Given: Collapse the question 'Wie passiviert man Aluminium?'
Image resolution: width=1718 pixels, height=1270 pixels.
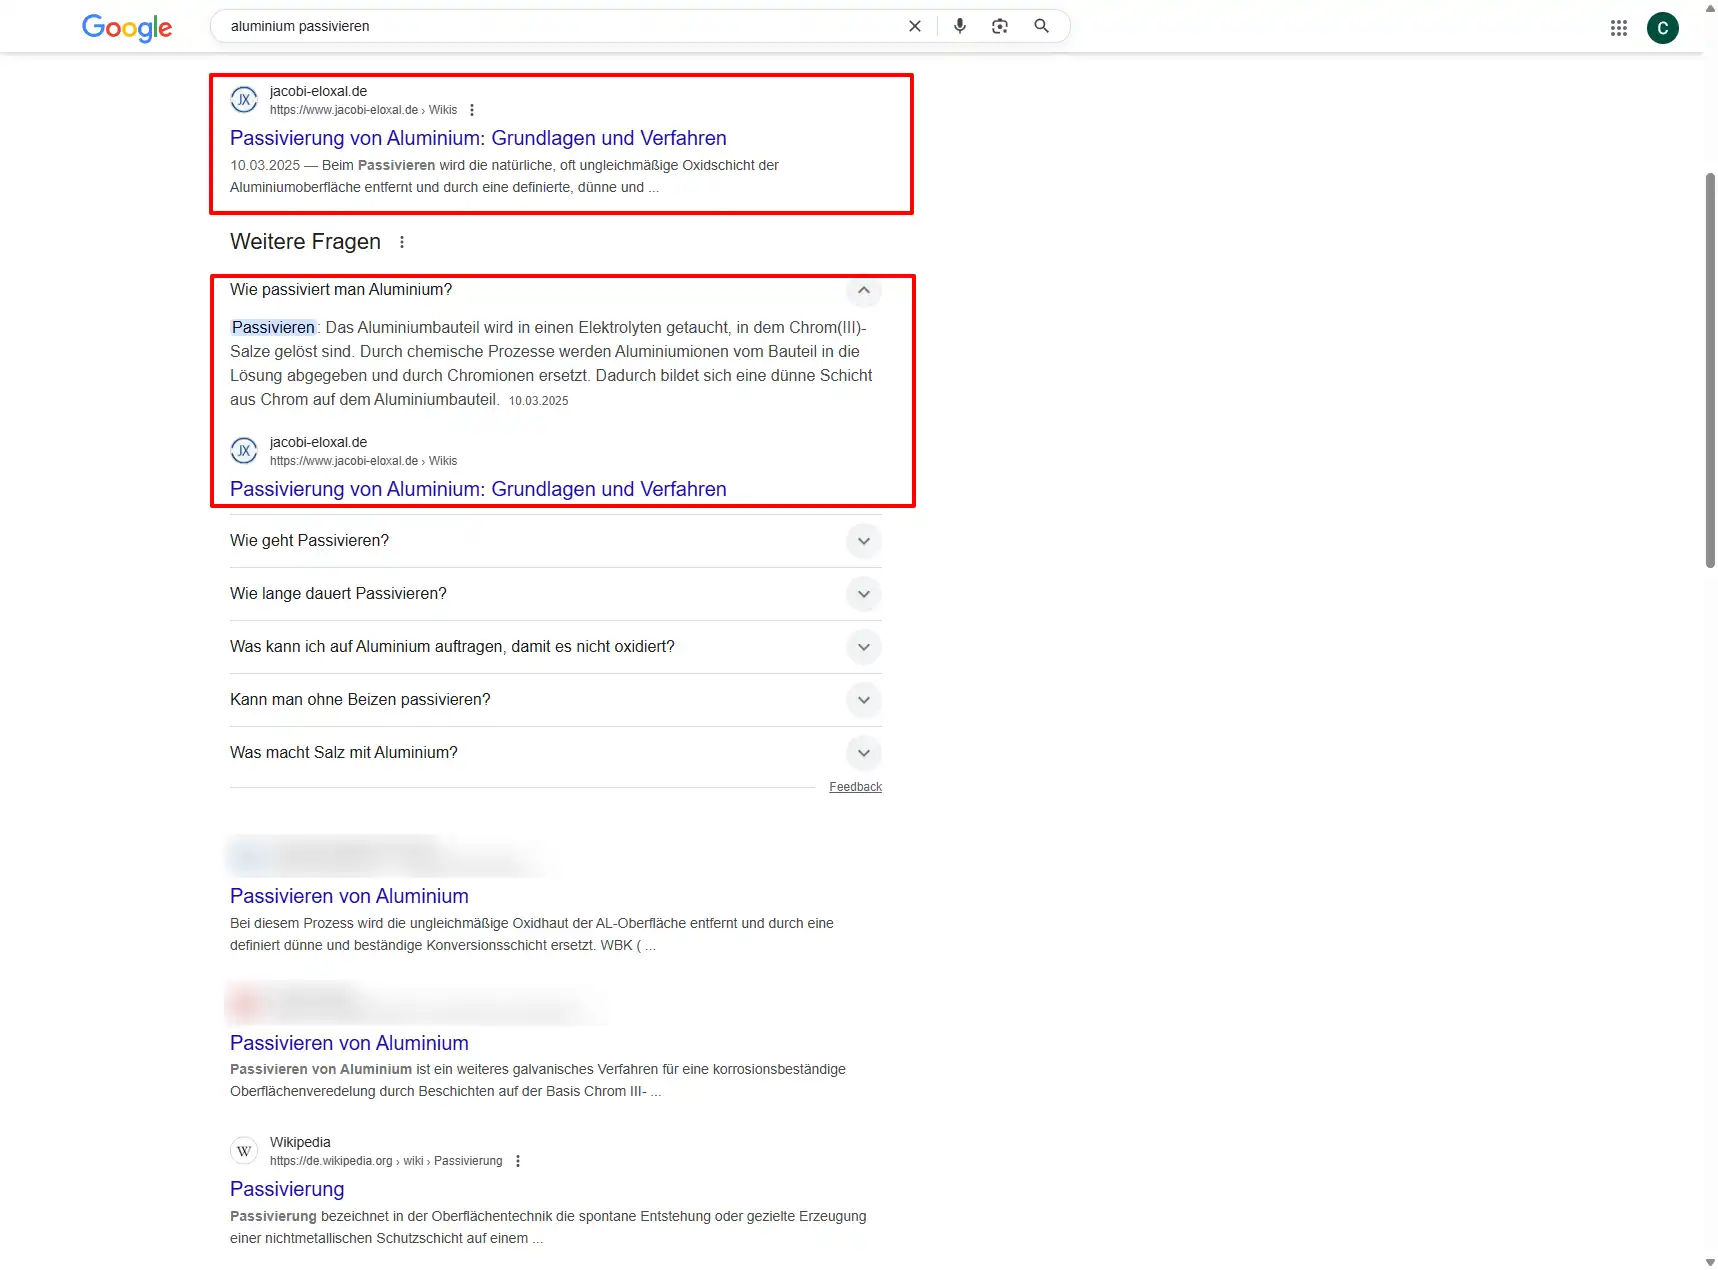Looking at the screenshot, I should point(864,290).
